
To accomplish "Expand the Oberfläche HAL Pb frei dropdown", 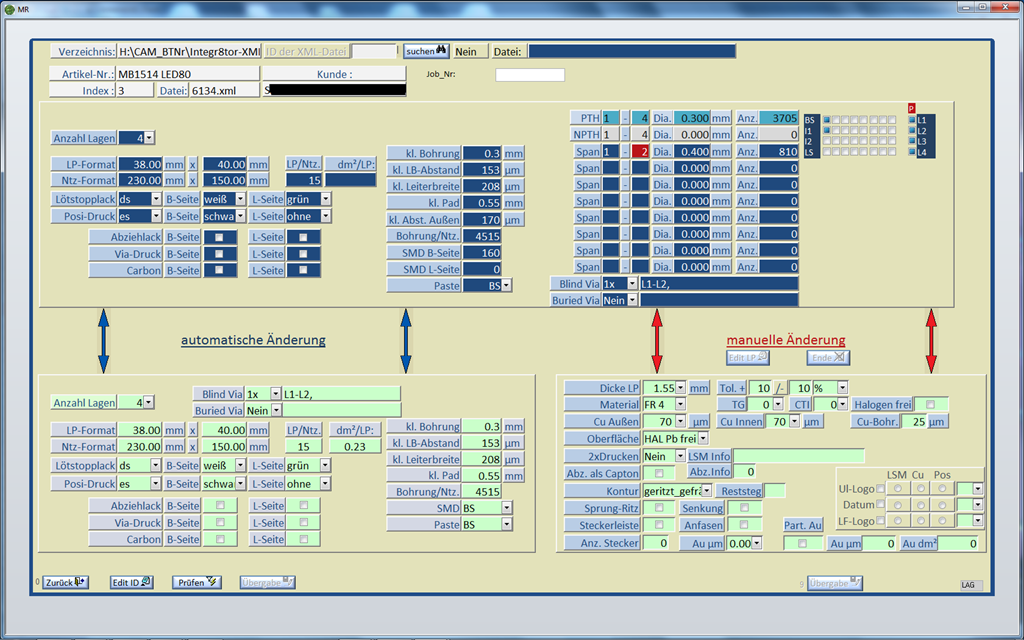I will point(703,438).
